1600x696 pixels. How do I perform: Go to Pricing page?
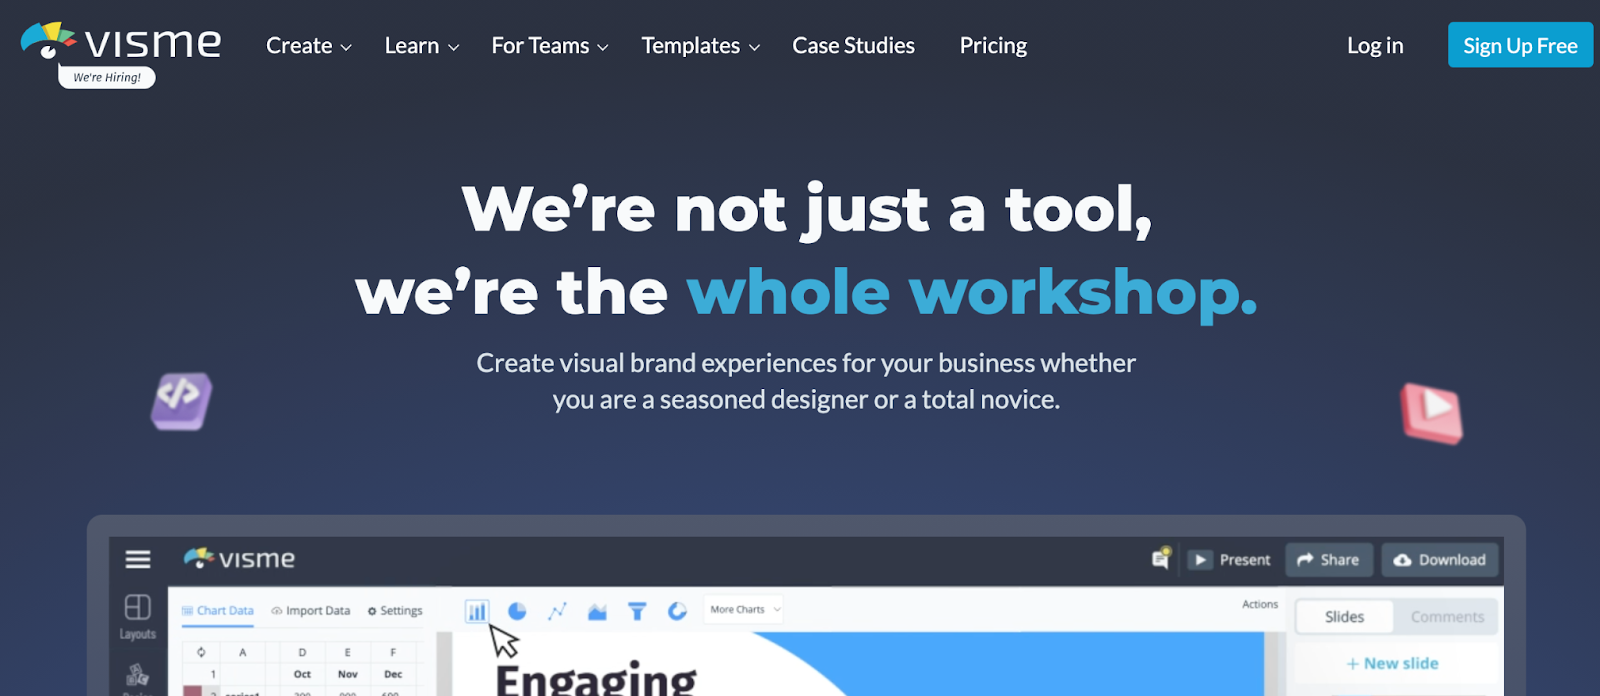pos(993,46)
